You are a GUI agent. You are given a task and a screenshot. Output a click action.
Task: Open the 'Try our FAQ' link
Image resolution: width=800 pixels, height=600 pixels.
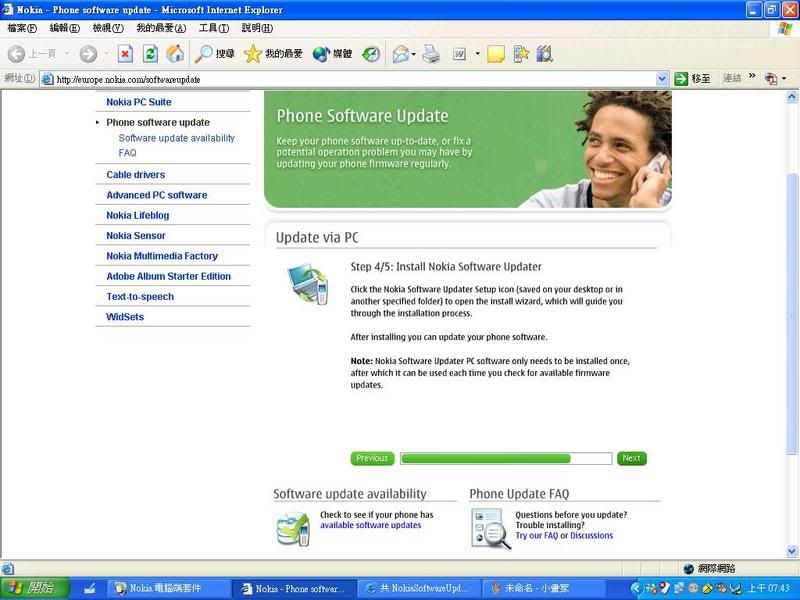tap(537, 535)
